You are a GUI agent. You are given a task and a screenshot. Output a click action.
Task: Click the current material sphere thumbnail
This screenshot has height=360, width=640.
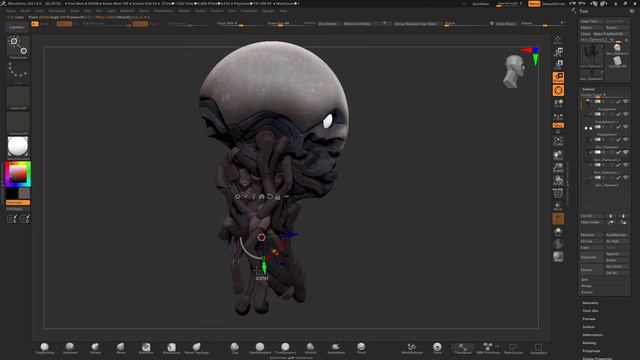coord(18,147)
